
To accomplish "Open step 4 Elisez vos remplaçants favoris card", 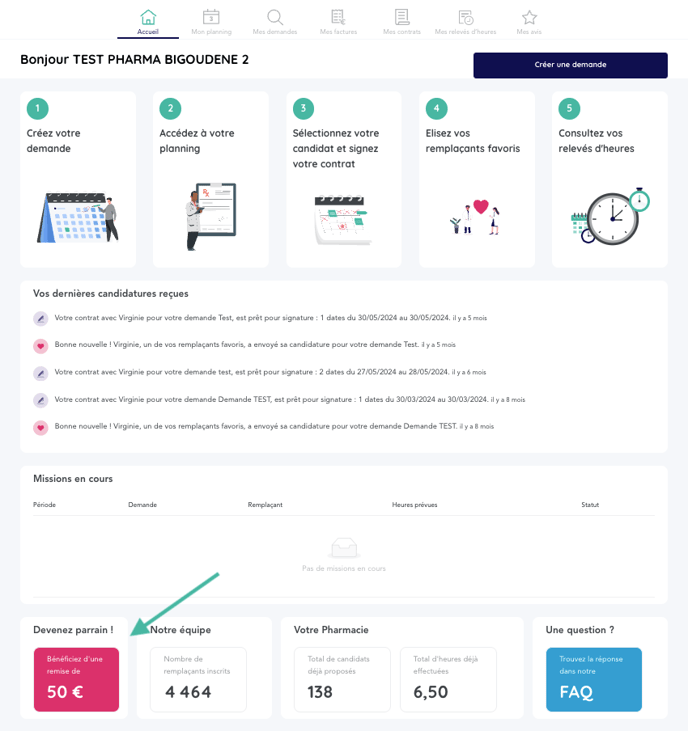I will coord(476,180).
